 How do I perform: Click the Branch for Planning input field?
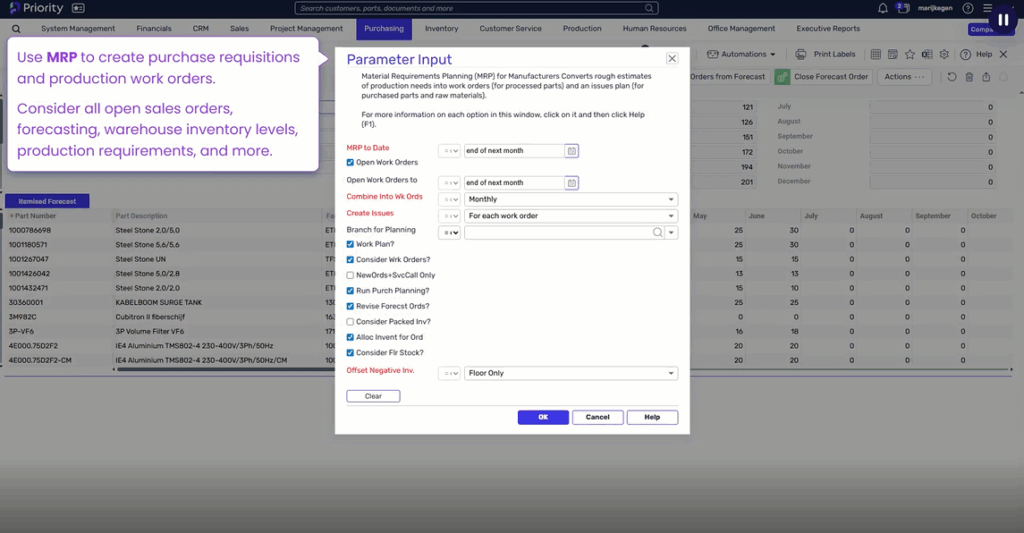(559, 233)
